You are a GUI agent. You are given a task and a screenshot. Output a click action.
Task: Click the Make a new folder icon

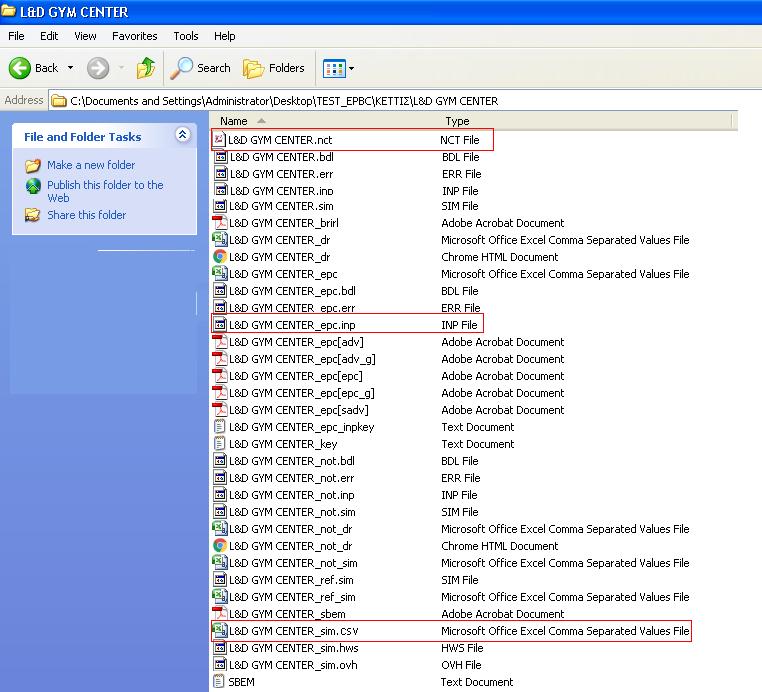[33, 166]
